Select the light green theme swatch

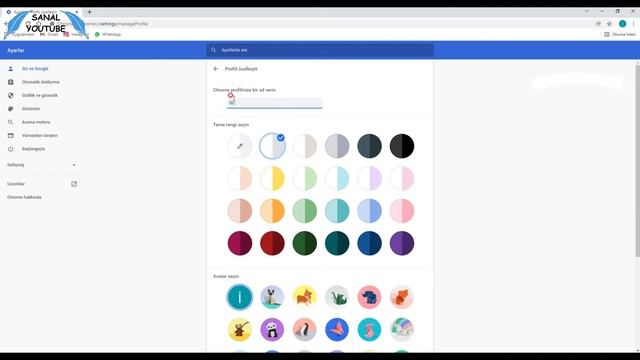point(304,178)
